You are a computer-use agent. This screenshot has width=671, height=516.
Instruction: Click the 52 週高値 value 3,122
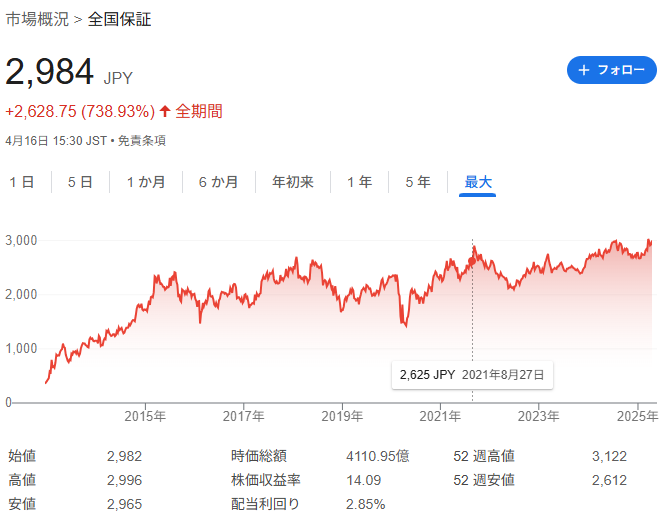point(609,457)
